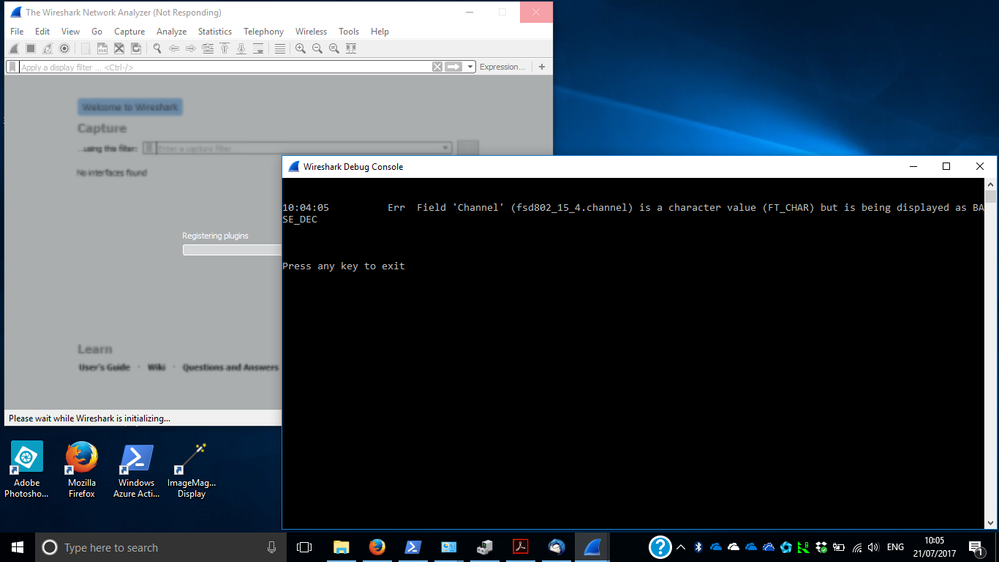Open display filter history dropdown arrow
The height and width of the screenshot is (562, 999).
pos(470,67)
